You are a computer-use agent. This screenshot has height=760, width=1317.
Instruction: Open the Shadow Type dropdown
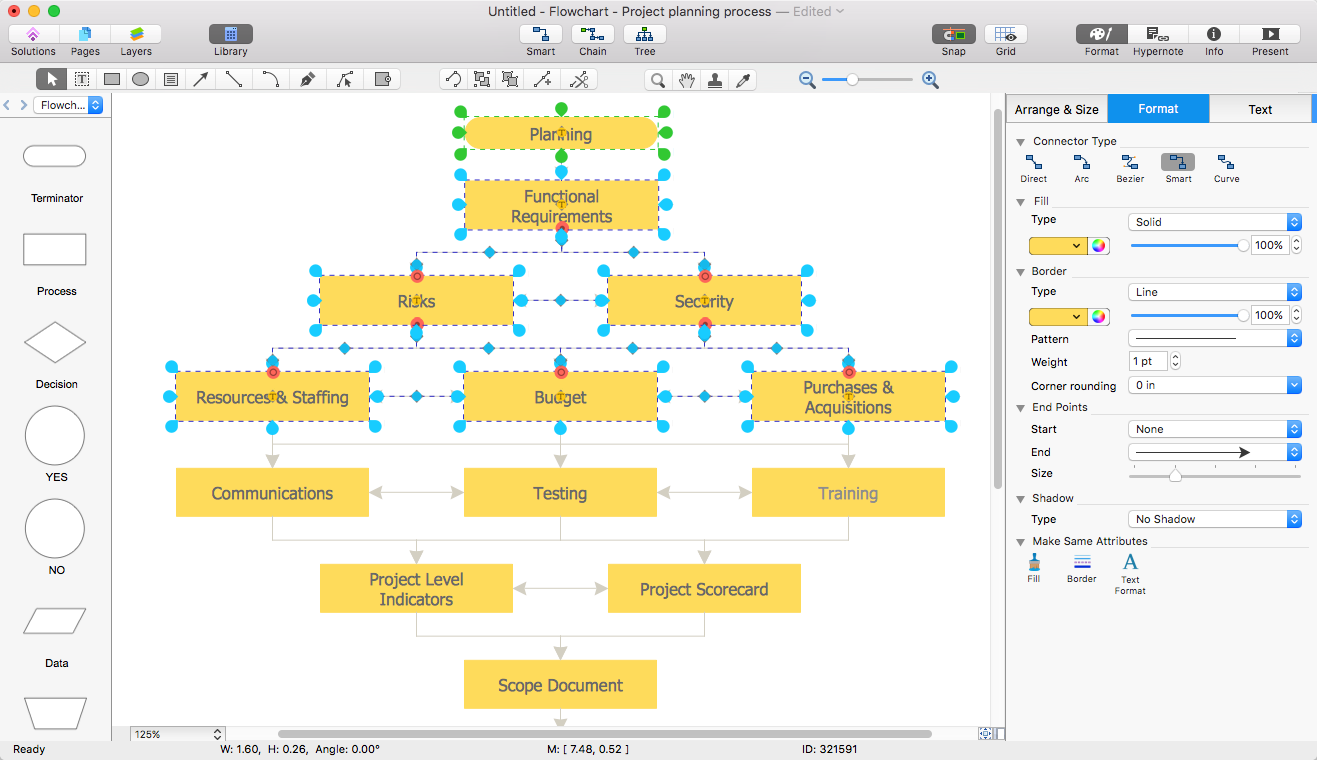[1214, 519]
